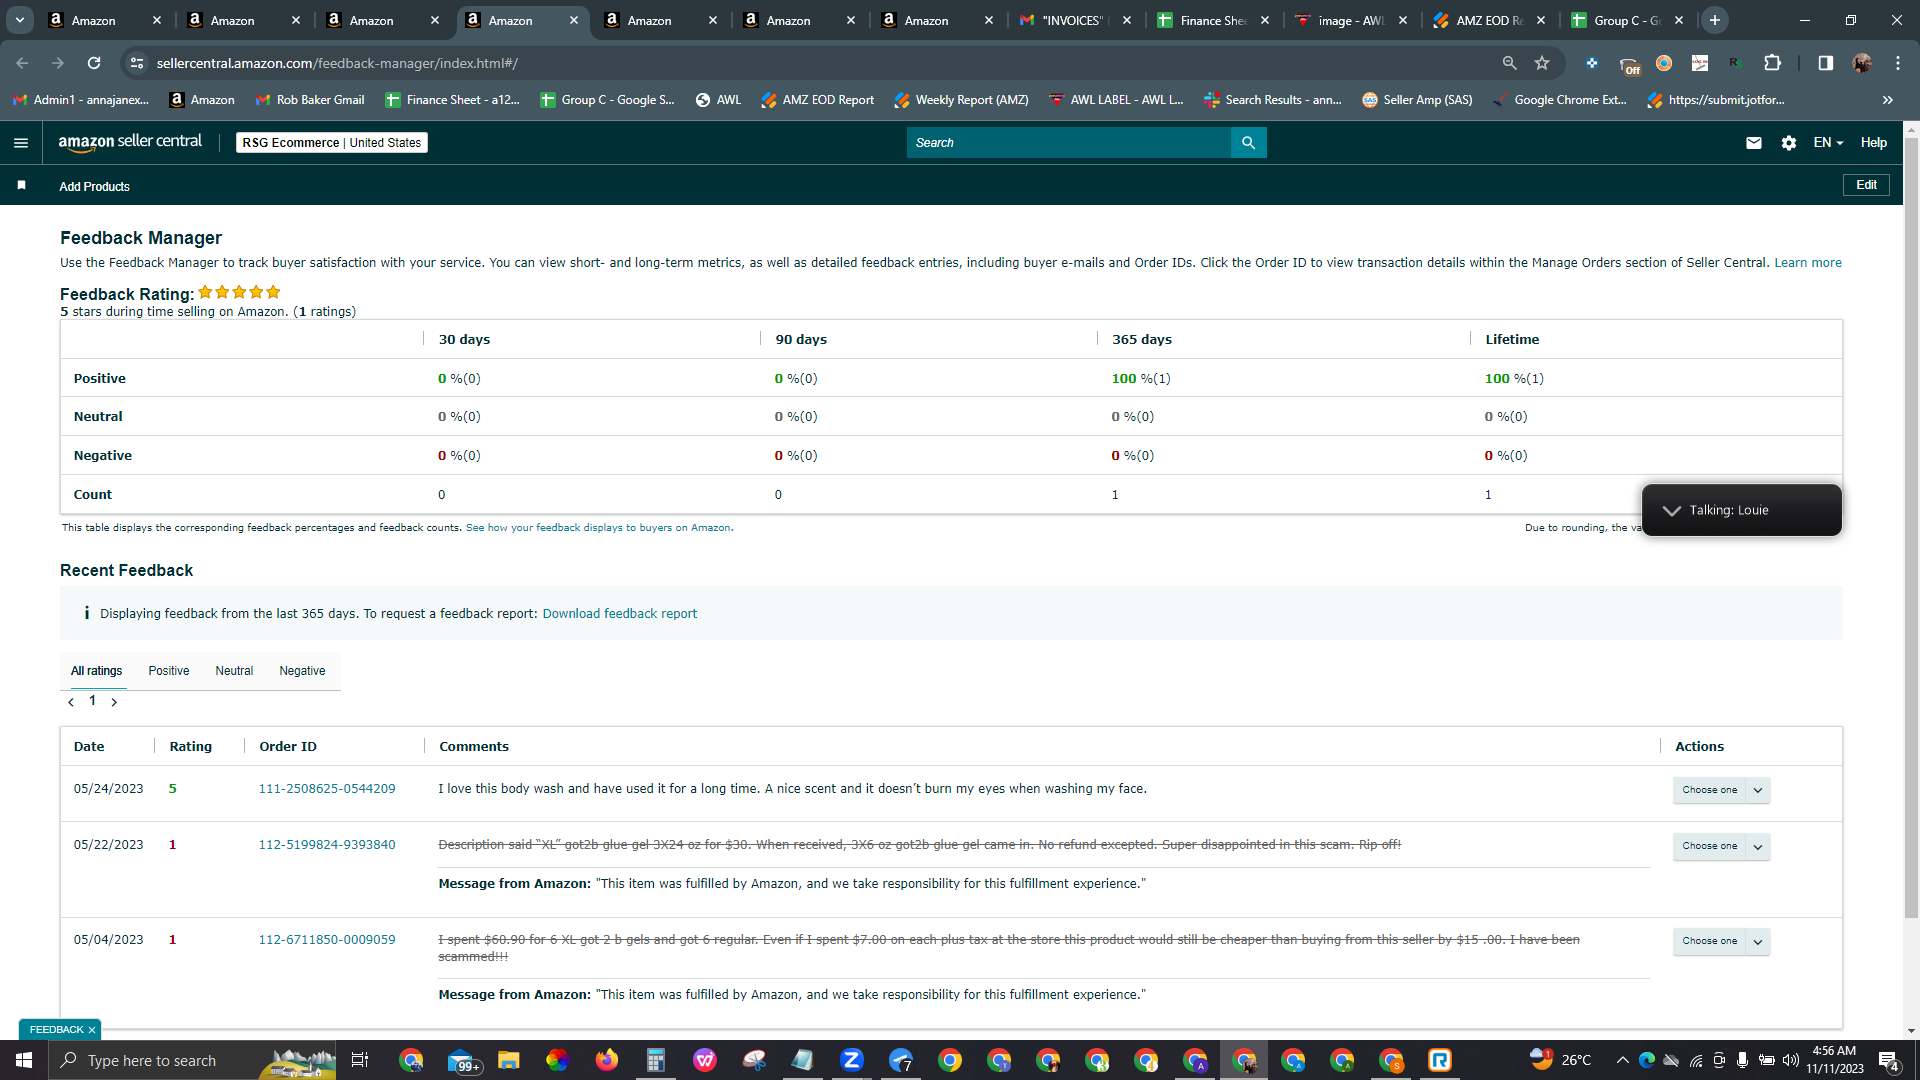Open the buyer messages envelope icon

pyautogui.click(x=1753, y=143)
